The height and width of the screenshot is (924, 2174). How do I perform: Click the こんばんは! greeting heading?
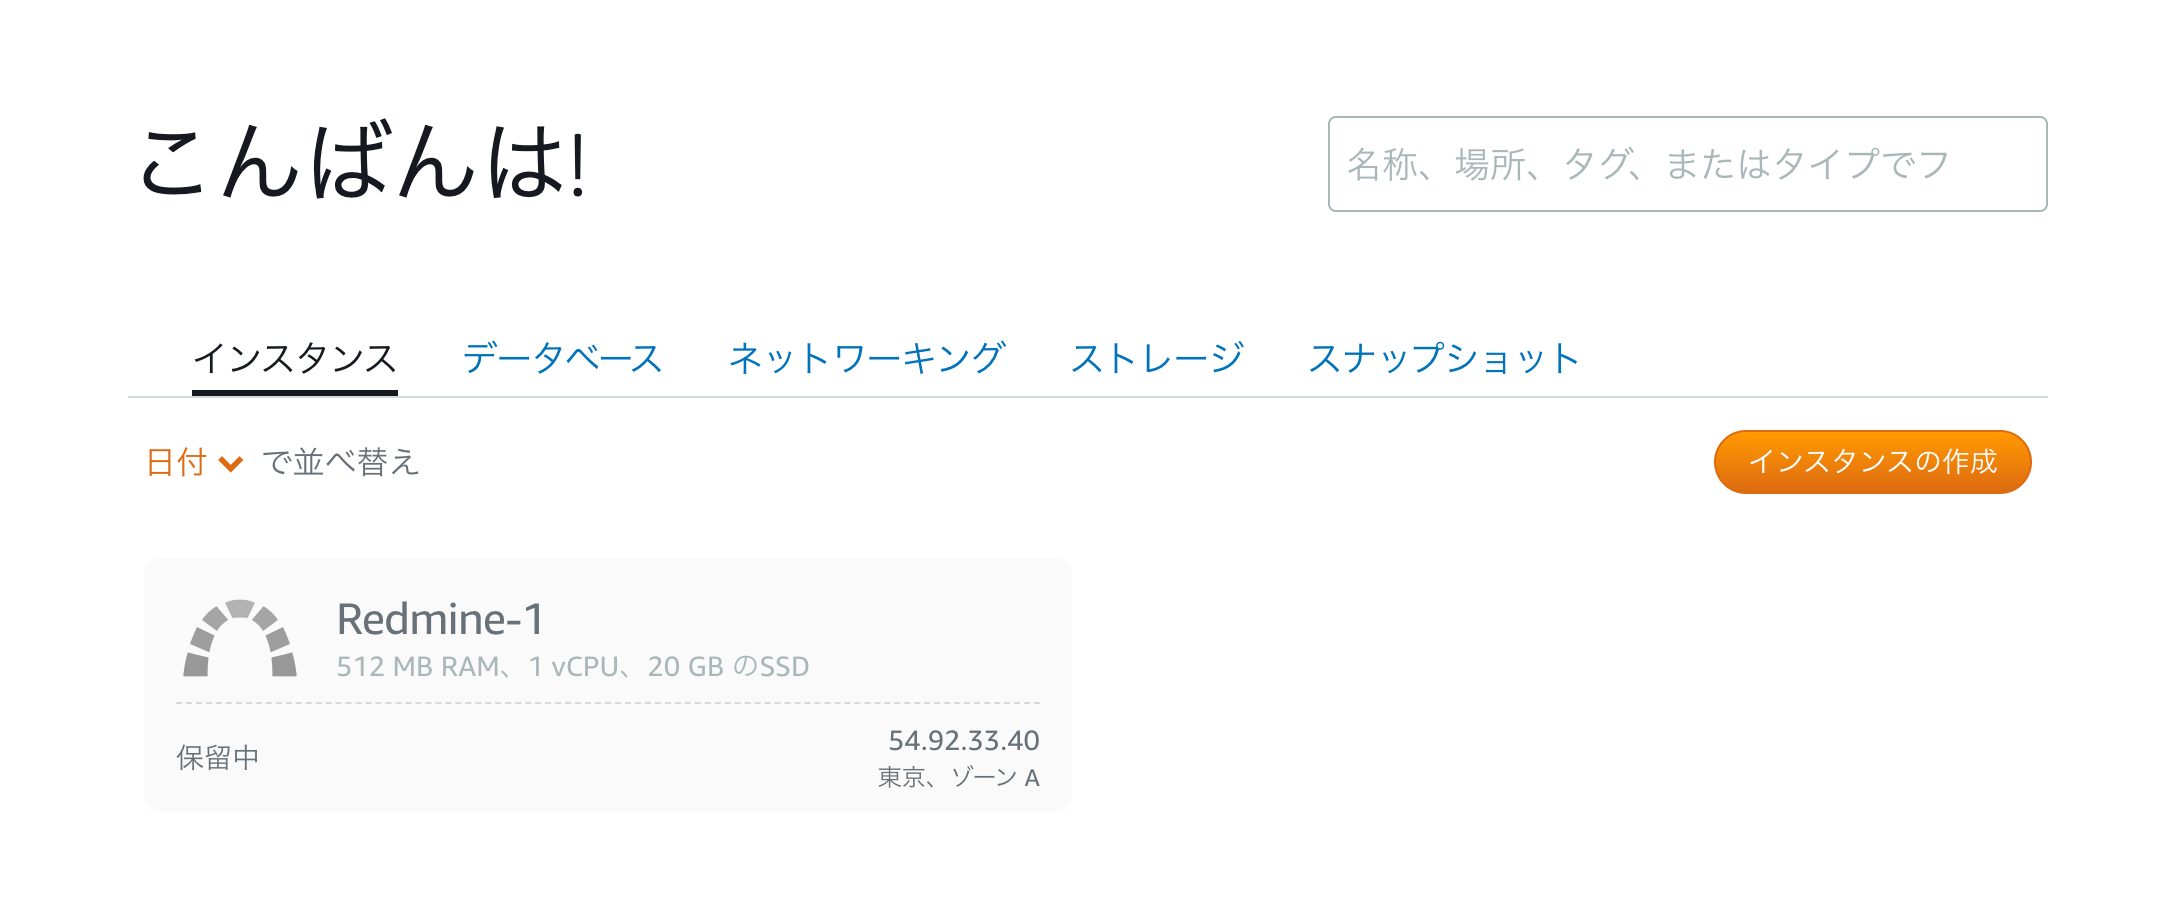tap(363, 162)
